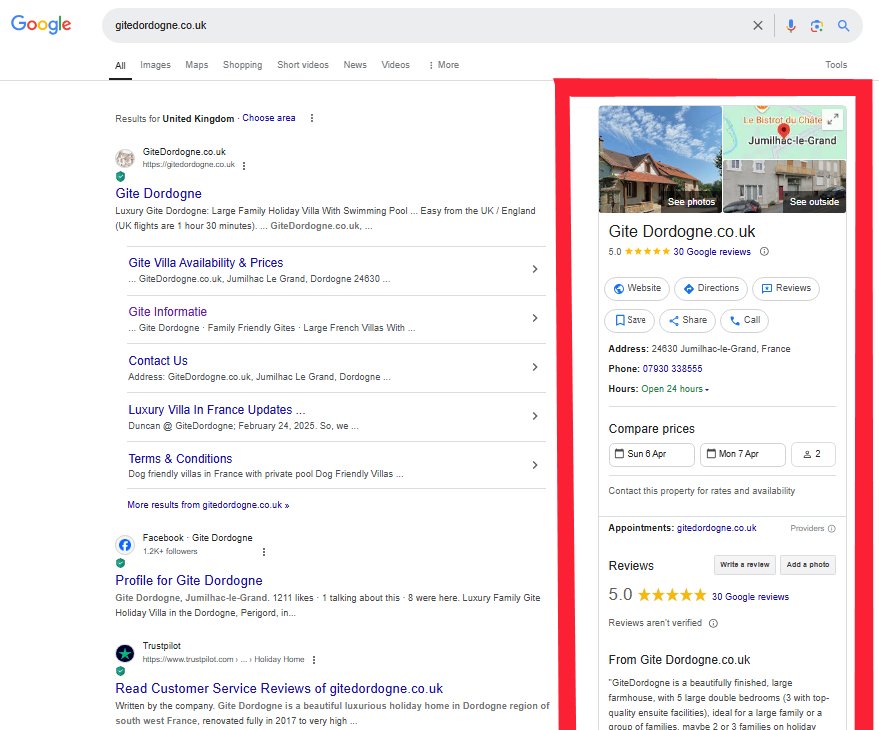Click the Reviews button in knowledge panel
Screen dimensions: 879x730
click(786, 288)
